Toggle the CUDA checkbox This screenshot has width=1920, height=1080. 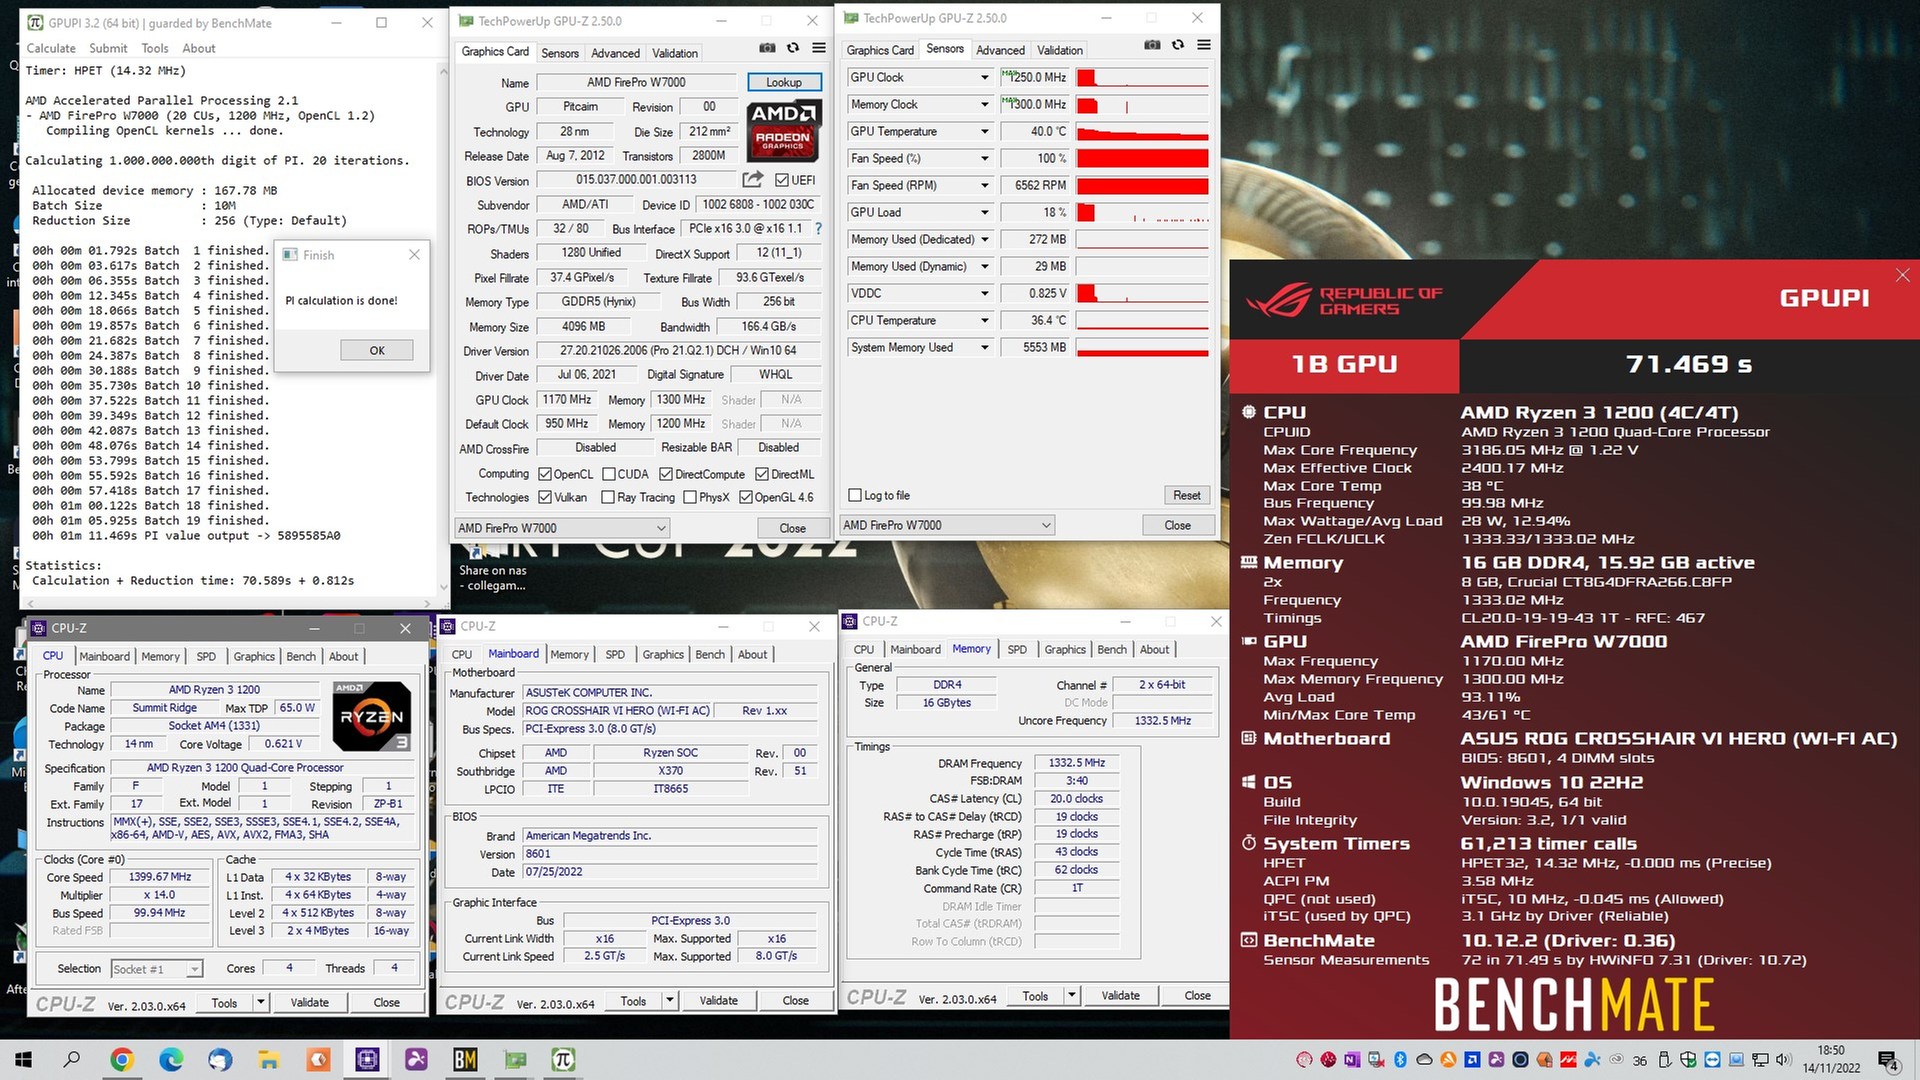(609, 474)
